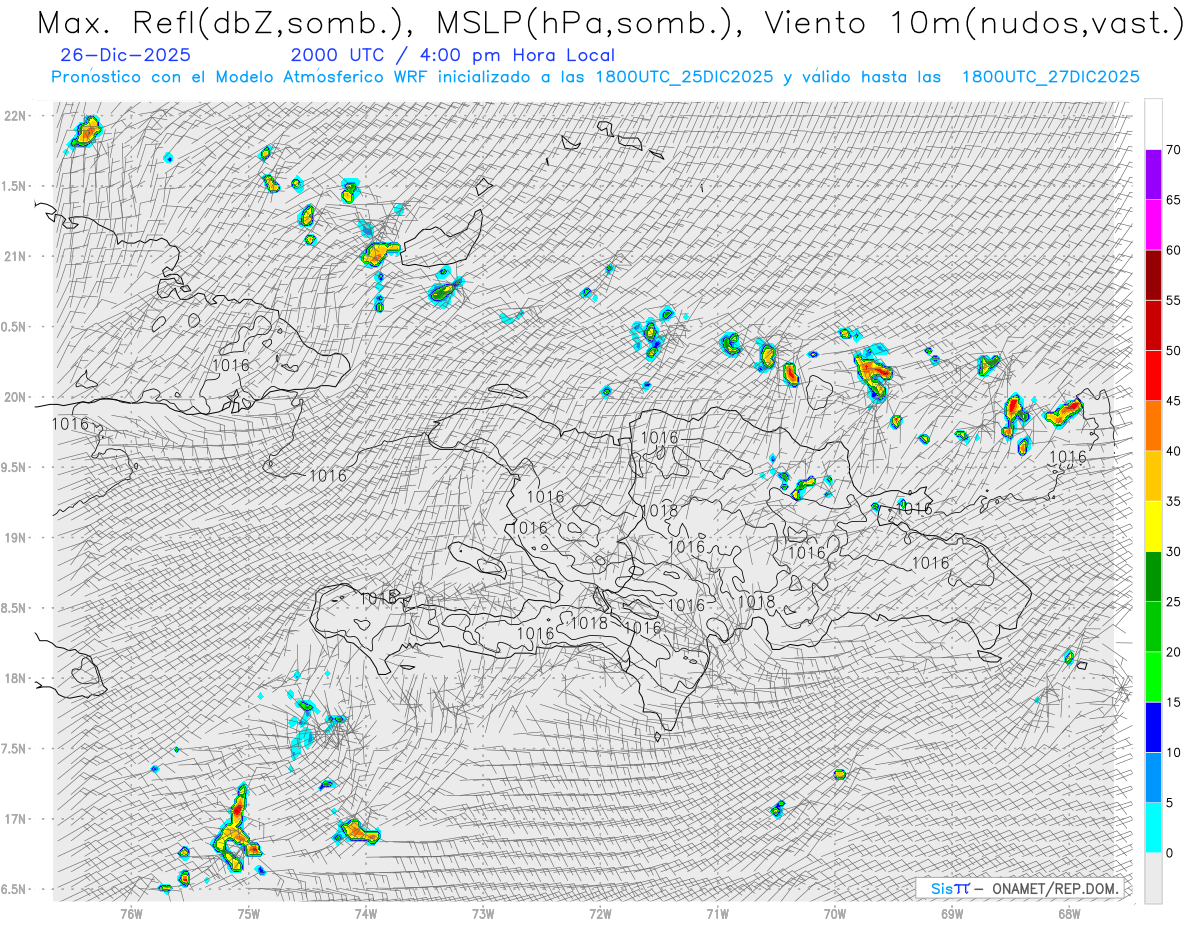Click the cyan 0–5 dBZ colorbar segment

tap(1153, 828)
